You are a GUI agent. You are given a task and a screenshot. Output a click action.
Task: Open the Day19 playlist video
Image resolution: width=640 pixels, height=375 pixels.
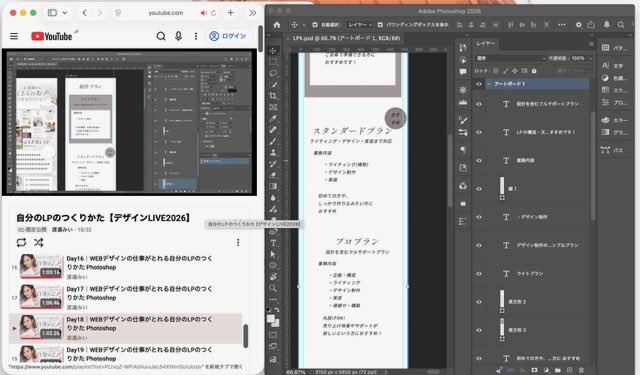(127, 354)
